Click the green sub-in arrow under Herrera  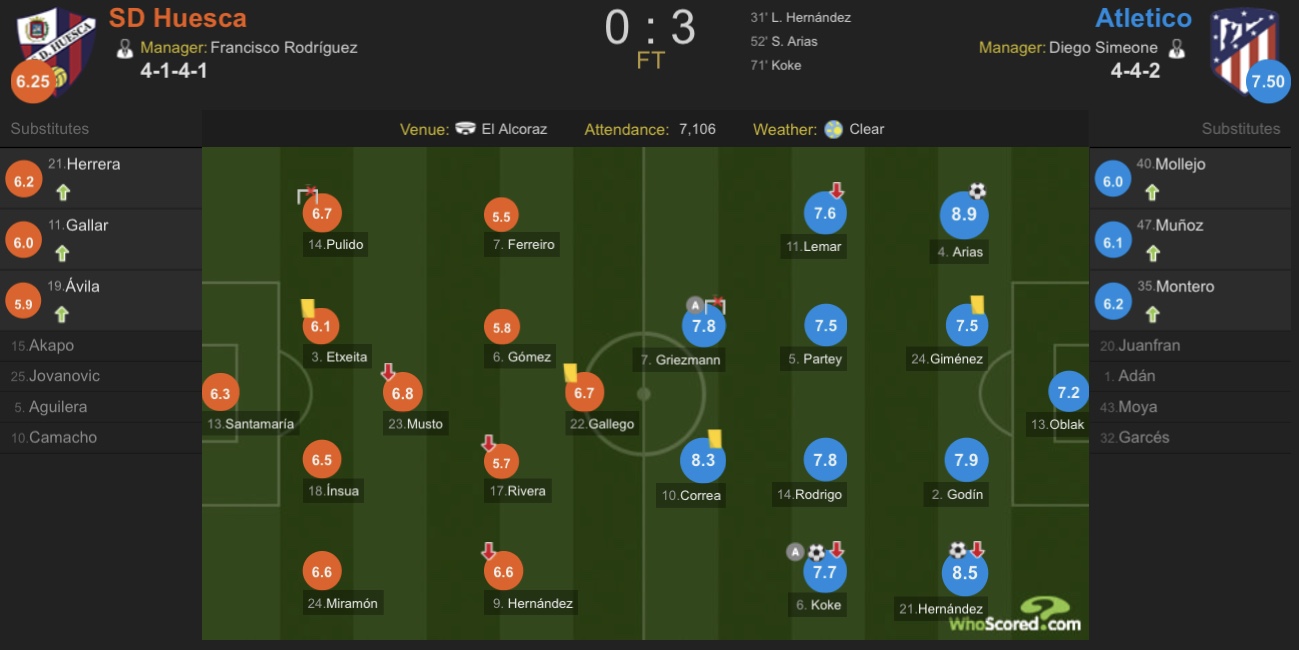click(x=64, y=193)
